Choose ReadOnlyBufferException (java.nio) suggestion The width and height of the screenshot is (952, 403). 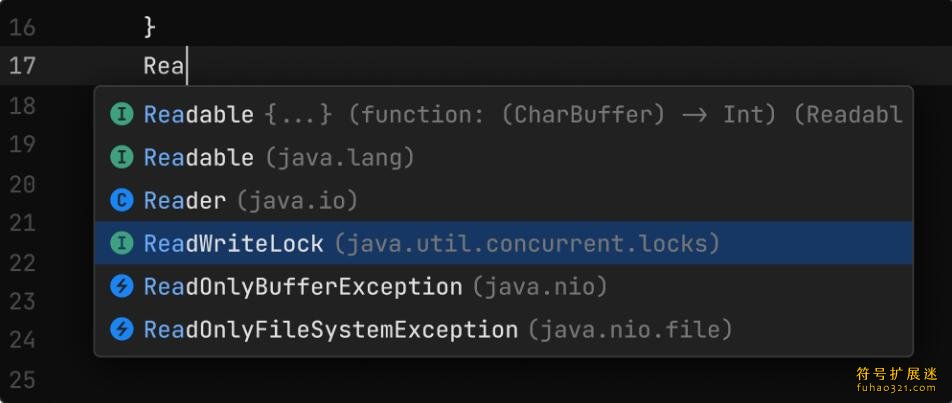503,286
